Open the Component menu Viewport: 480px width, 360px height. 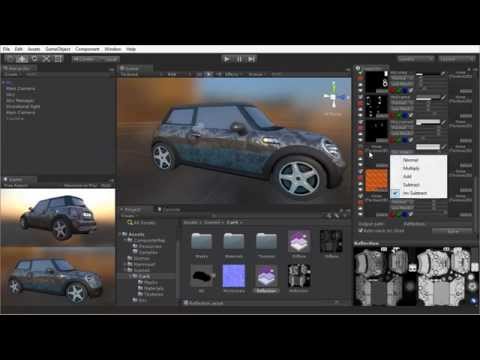[87, 49]
